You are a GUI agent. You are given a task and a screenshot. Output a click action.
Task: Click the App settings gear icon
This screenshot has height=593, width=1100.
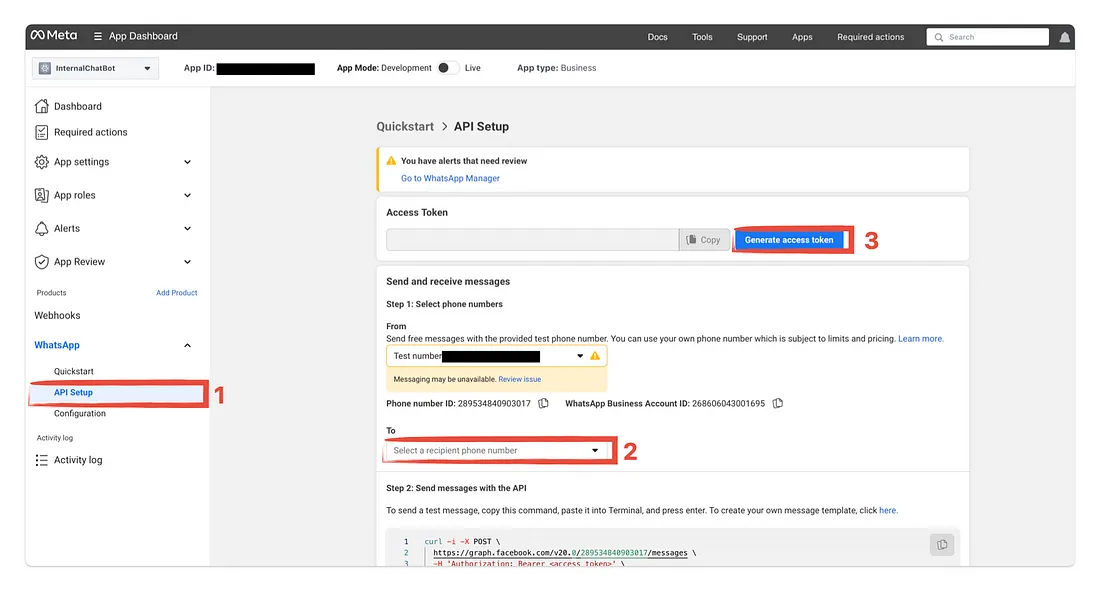click(x=41, y=162)
